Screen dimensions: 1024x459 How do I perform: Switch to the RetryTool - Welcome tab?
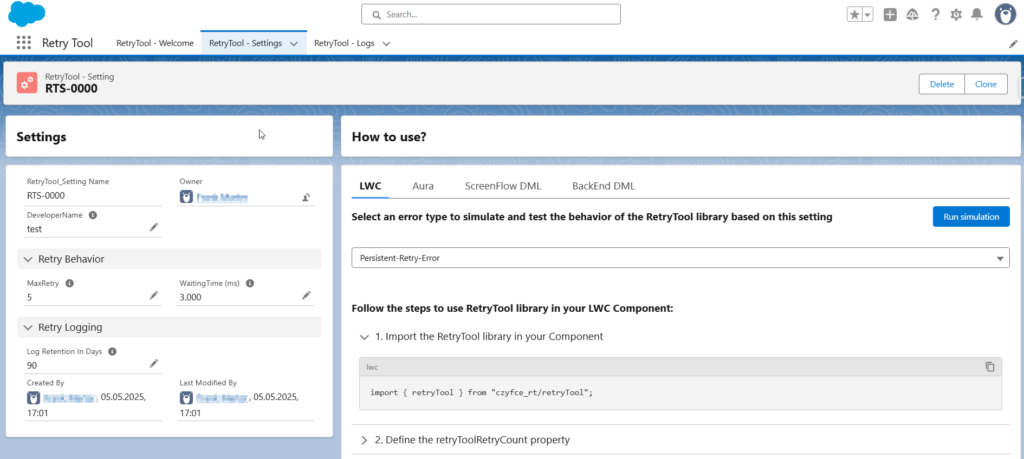(155, 43)
